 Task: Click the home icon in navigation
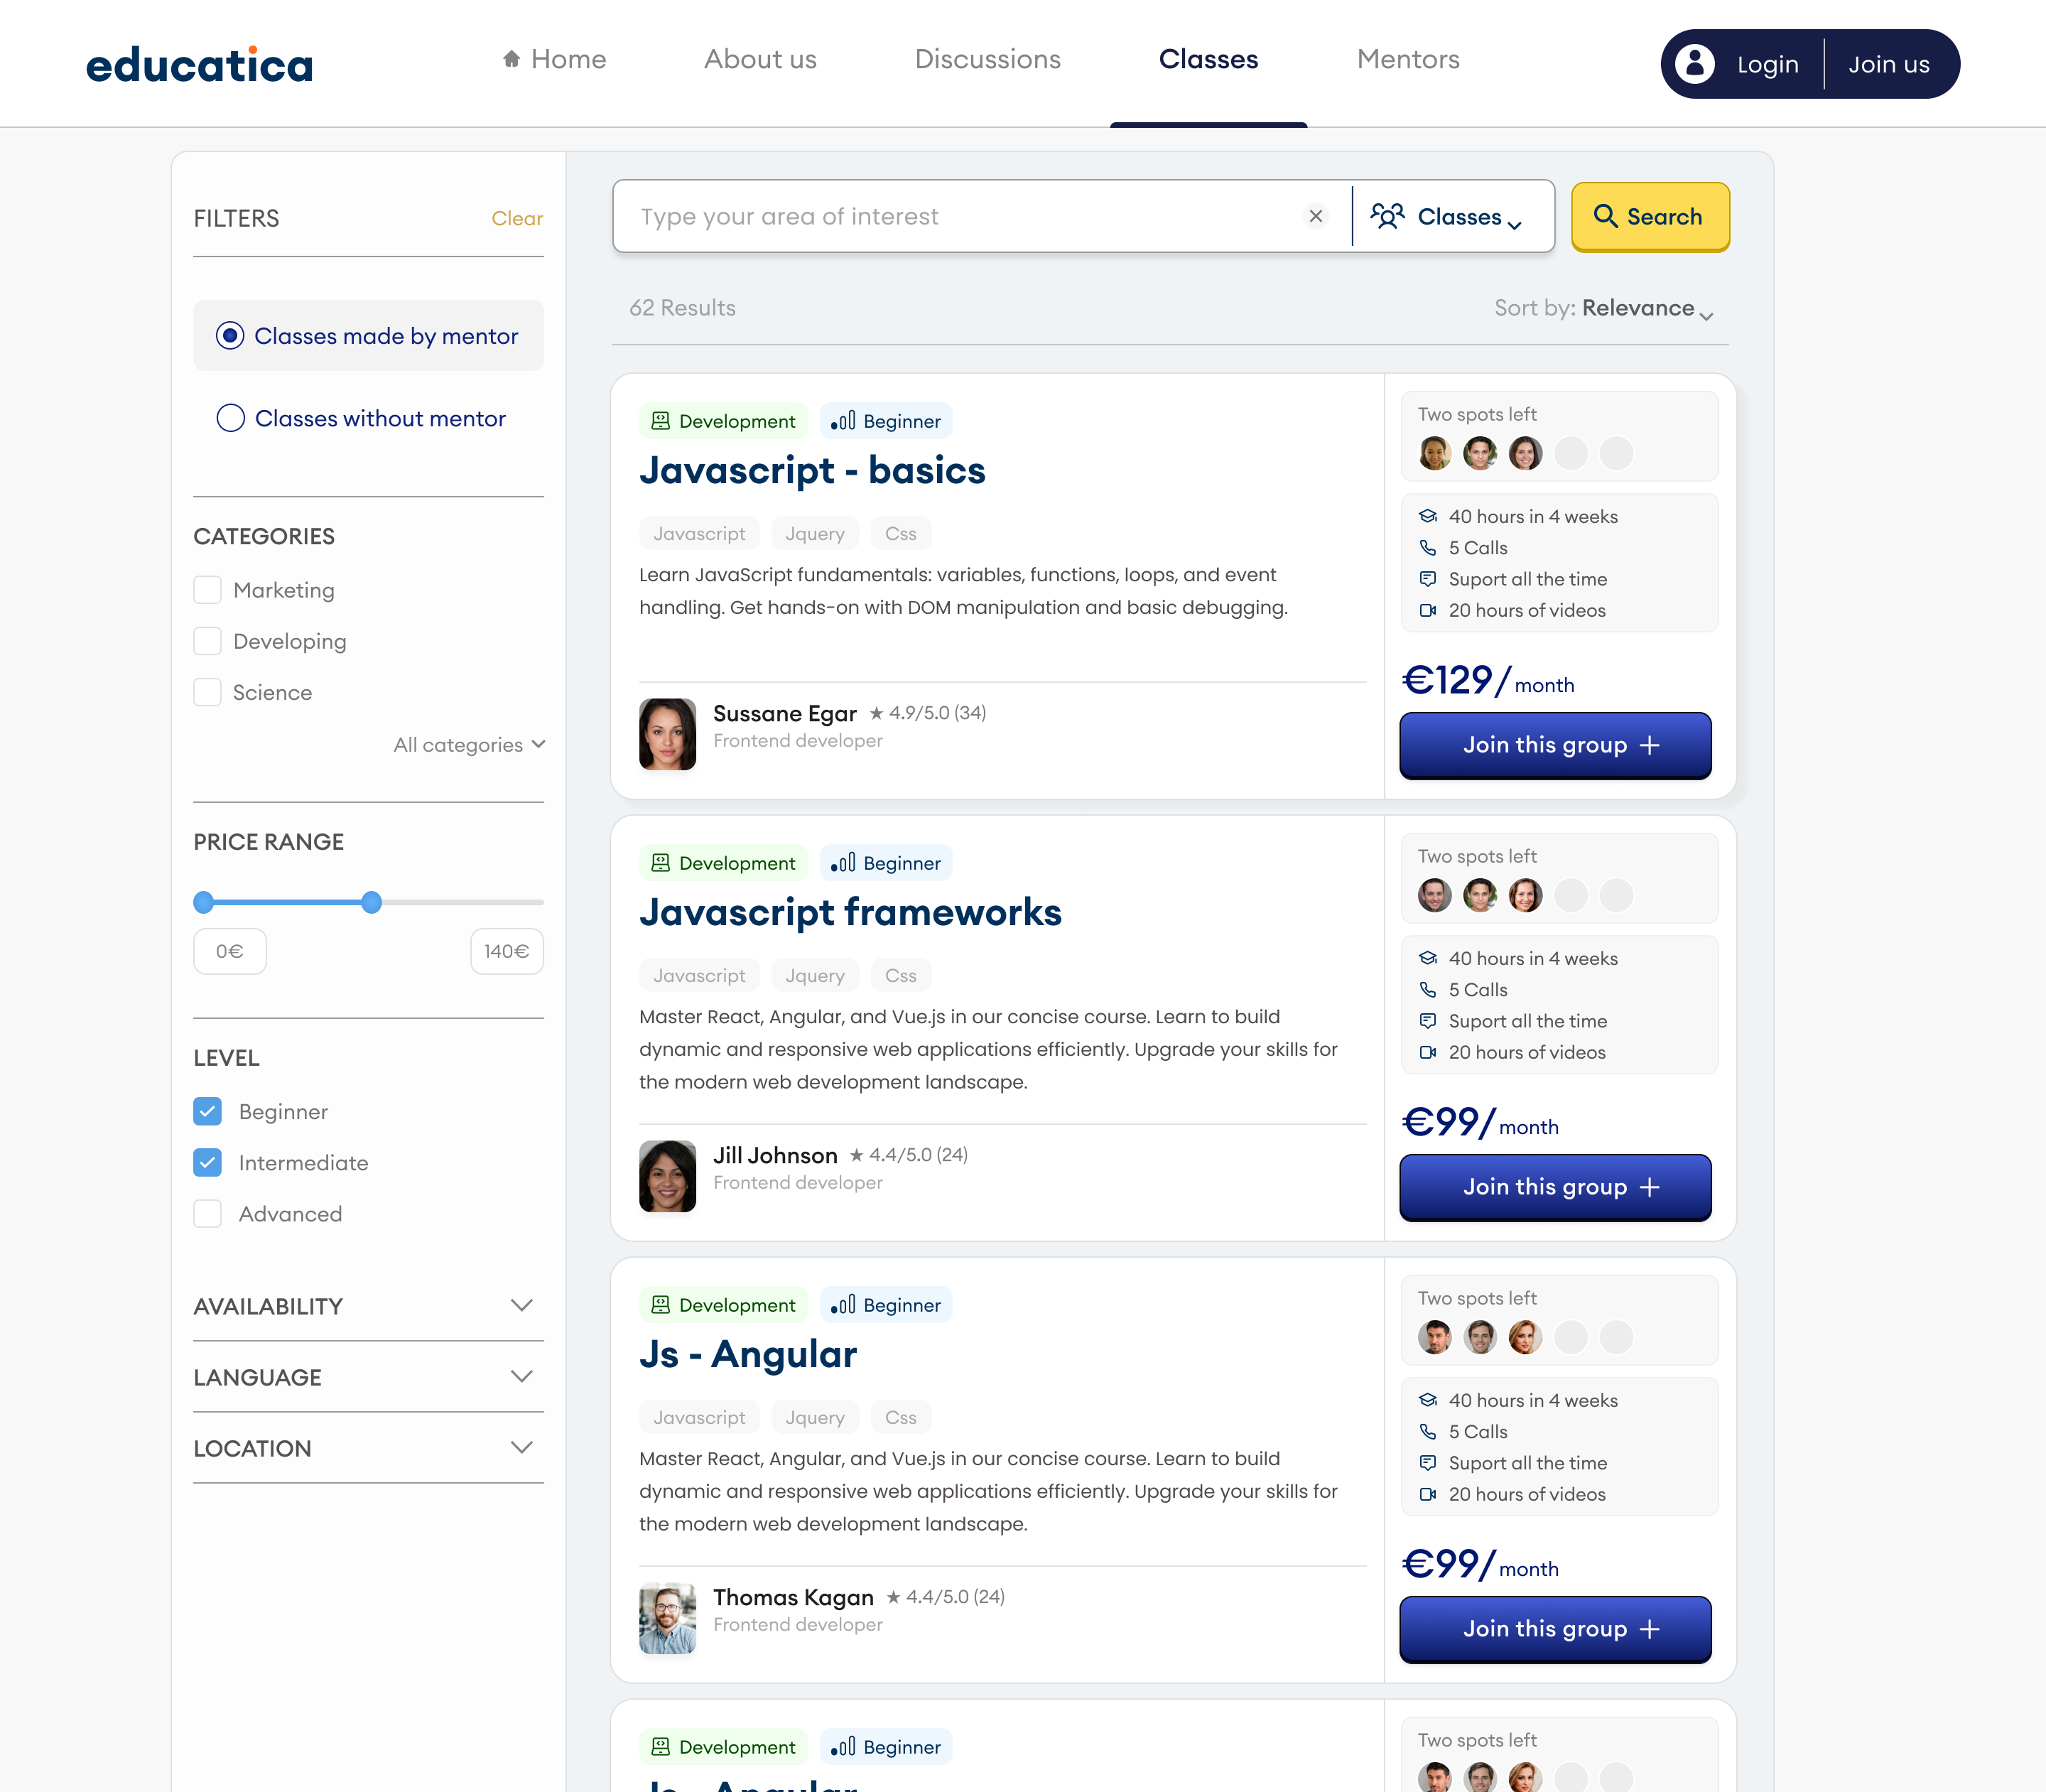click(x=511, y=59)
